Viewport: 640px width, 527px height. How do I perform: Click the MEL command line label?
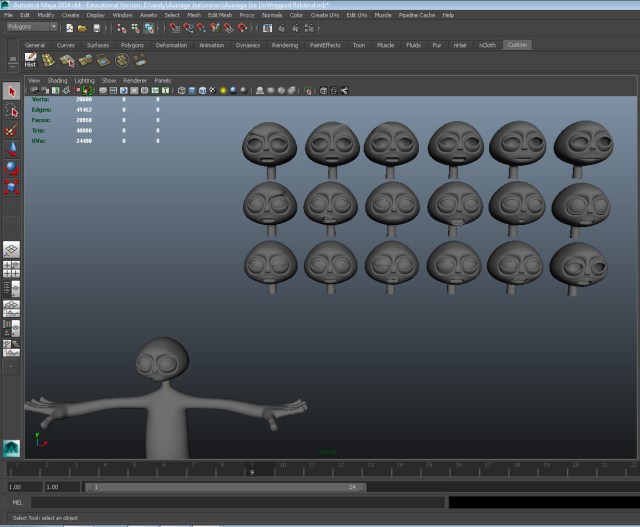click(x=16, y=502)
